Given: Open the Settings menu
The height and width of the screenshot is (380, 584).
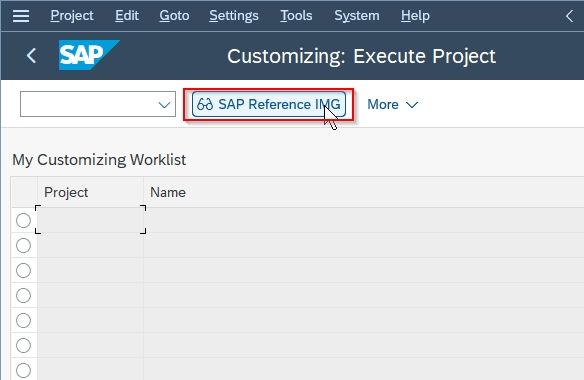Looking at the screenshot, I should coord(234,16).
